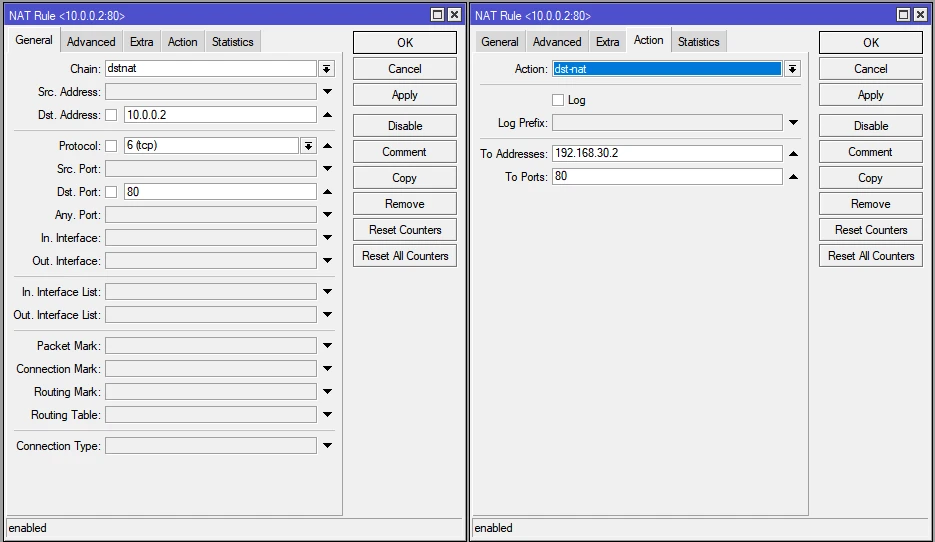Screen dimensions: 935x542
Task: Reset Counters in left window
Action: click(x=405, y=230)
